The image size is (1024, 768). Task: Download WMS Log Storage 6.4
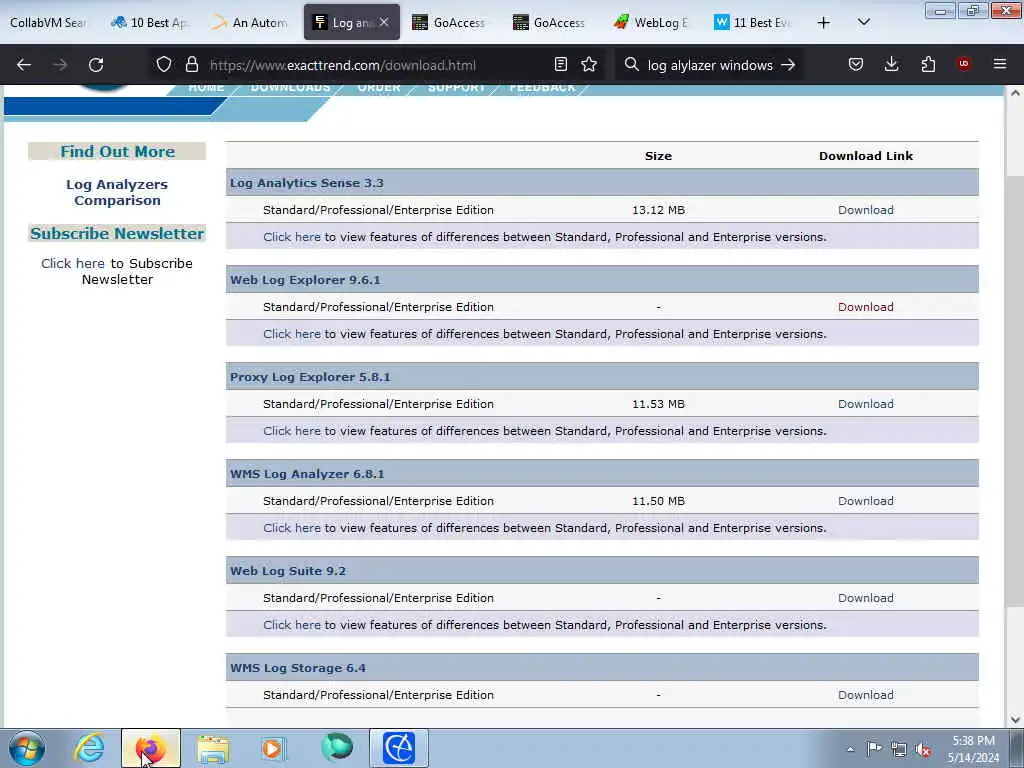[865, 695]
